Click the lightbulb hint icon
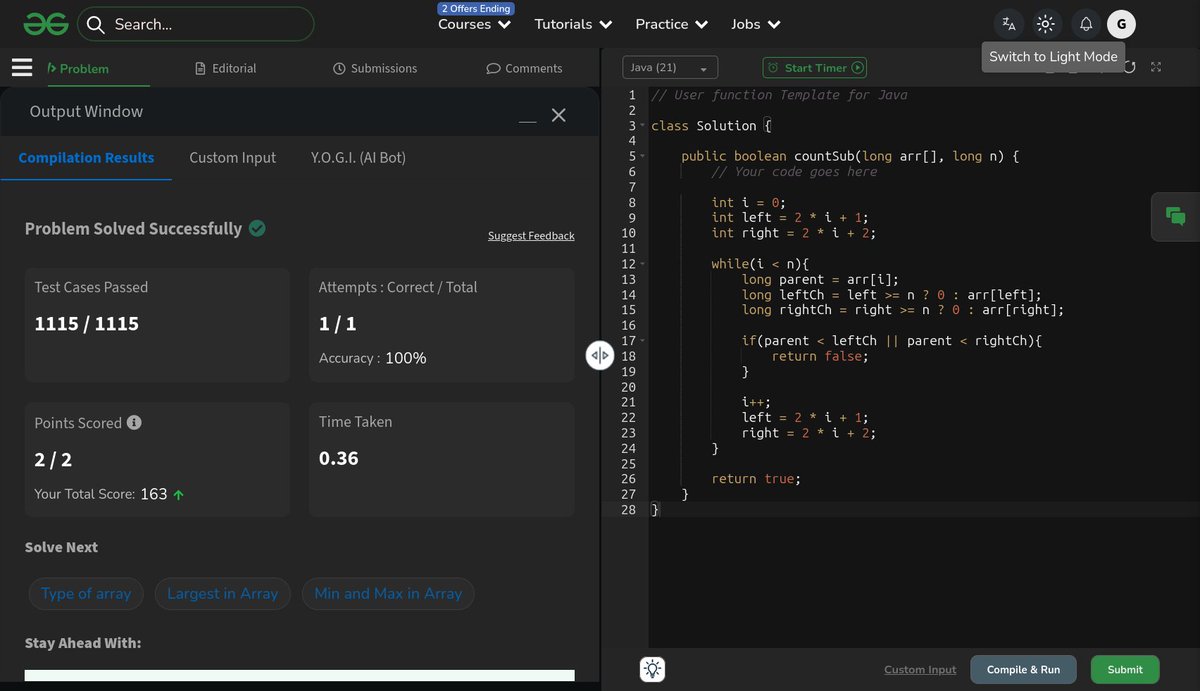This screenshot has width=1200, height=691. pyautogui.click(x=653, y=669)
